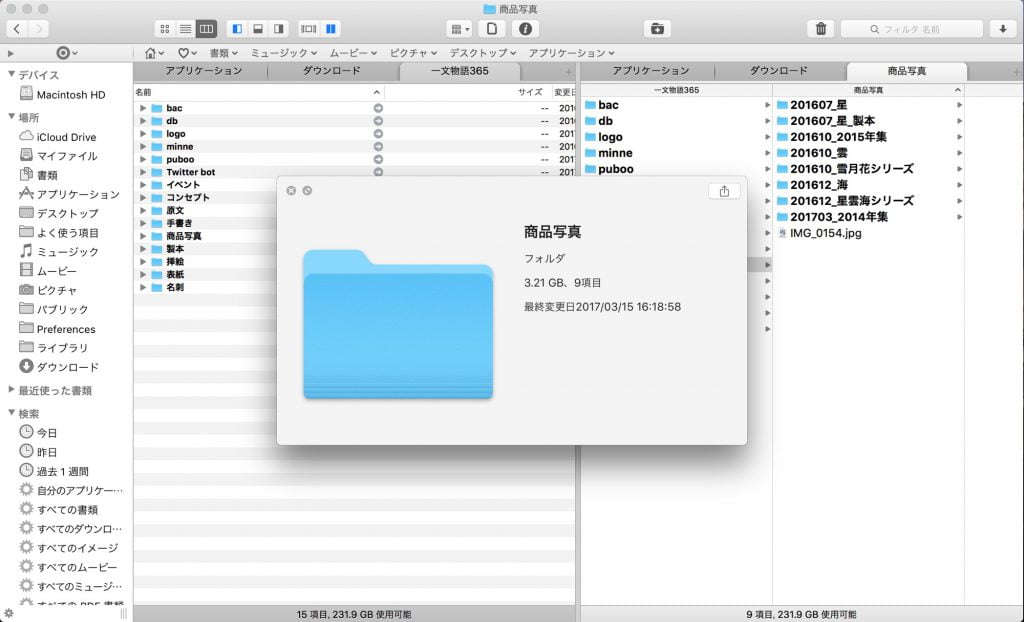Open the large folder thumbnail in preview
The width and height of the screenshot is (1024, 622).
pyautogui.click(x=398, y=324)
